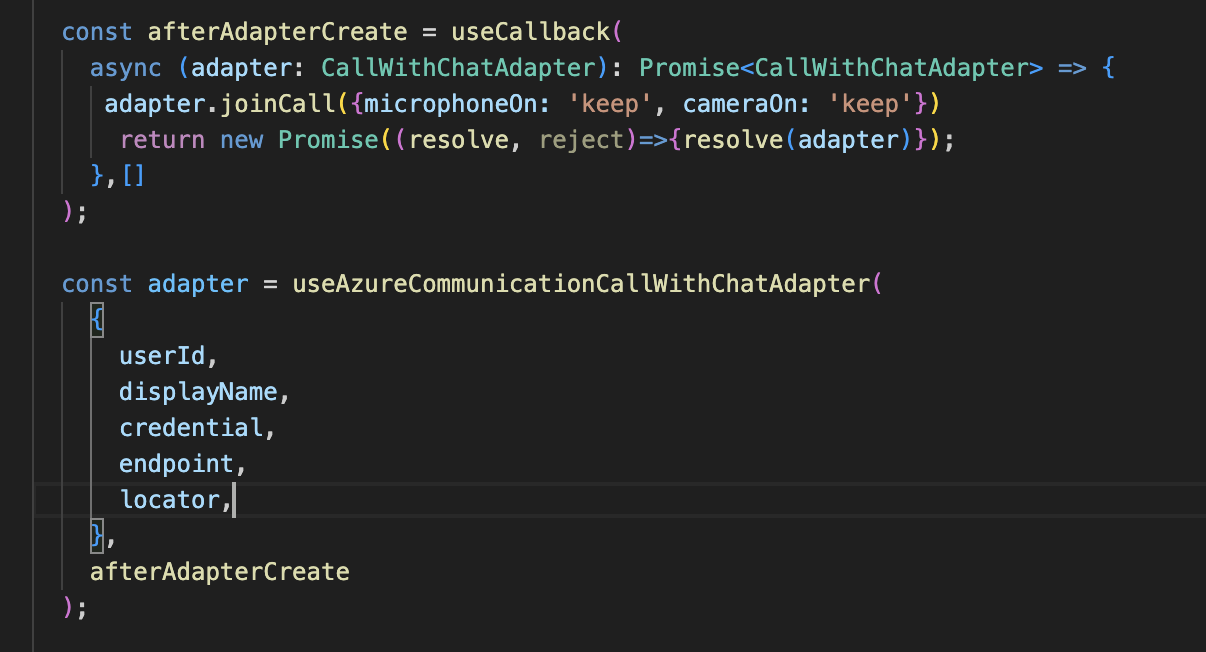The width and height of the screenshot is (1206, 652).
Task: Click the afterAdapterCreate constant declaration name
Action: pyautogui.click(x=277, y=32)
